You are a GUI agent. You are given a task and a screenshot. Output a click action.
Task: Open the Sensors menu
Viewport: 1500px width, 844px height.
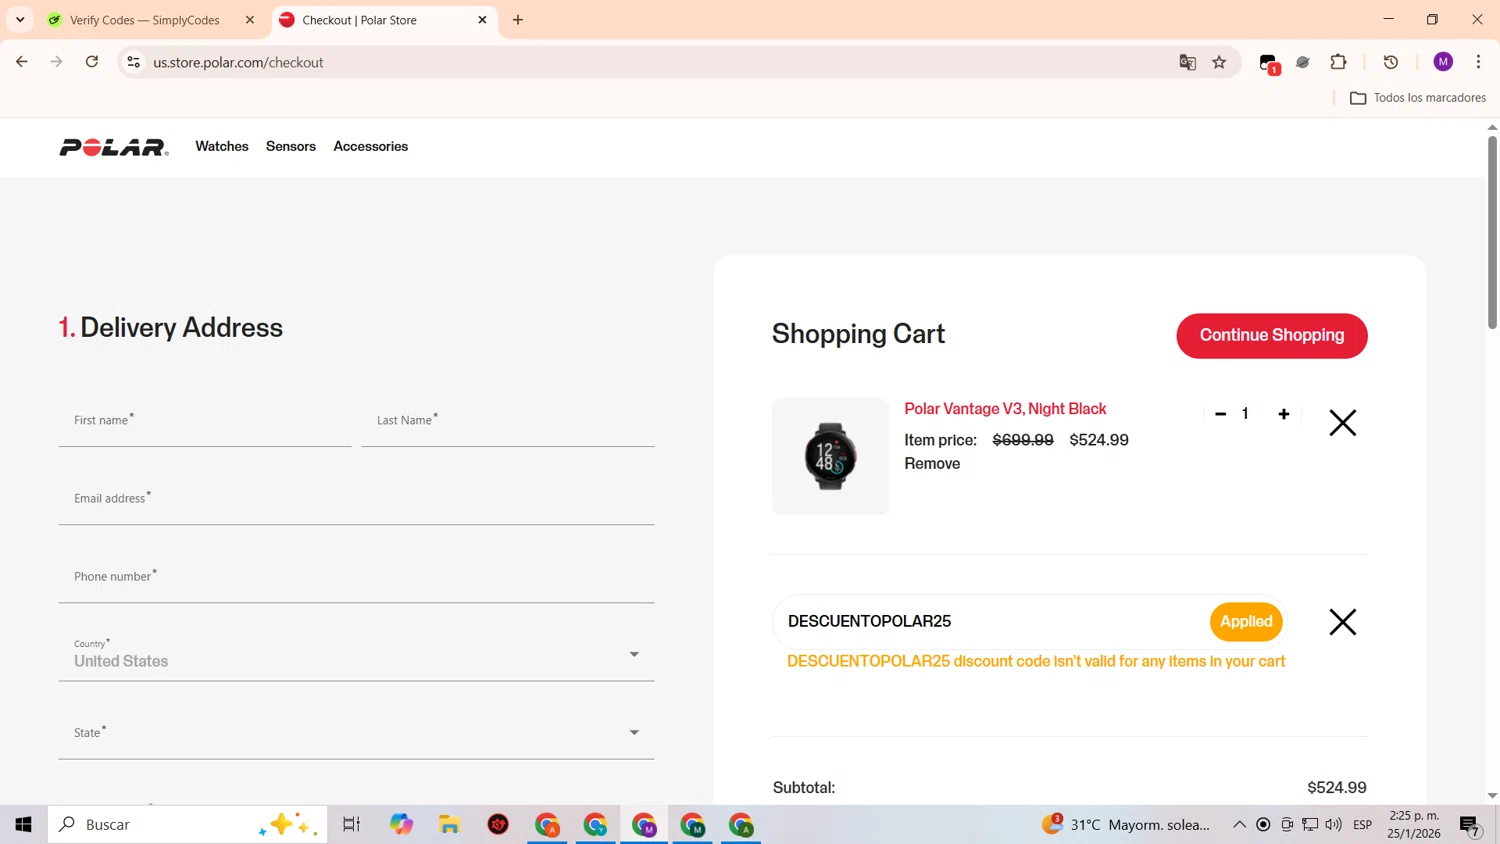coord(291,146)
